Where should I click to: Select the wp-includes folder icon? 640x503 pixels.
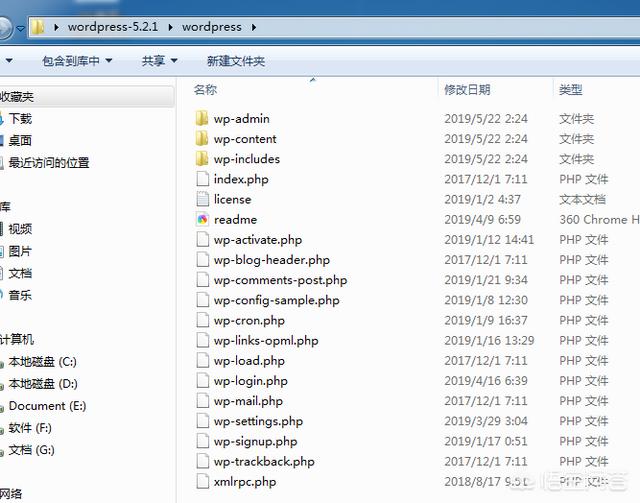[x=202, y=159]
